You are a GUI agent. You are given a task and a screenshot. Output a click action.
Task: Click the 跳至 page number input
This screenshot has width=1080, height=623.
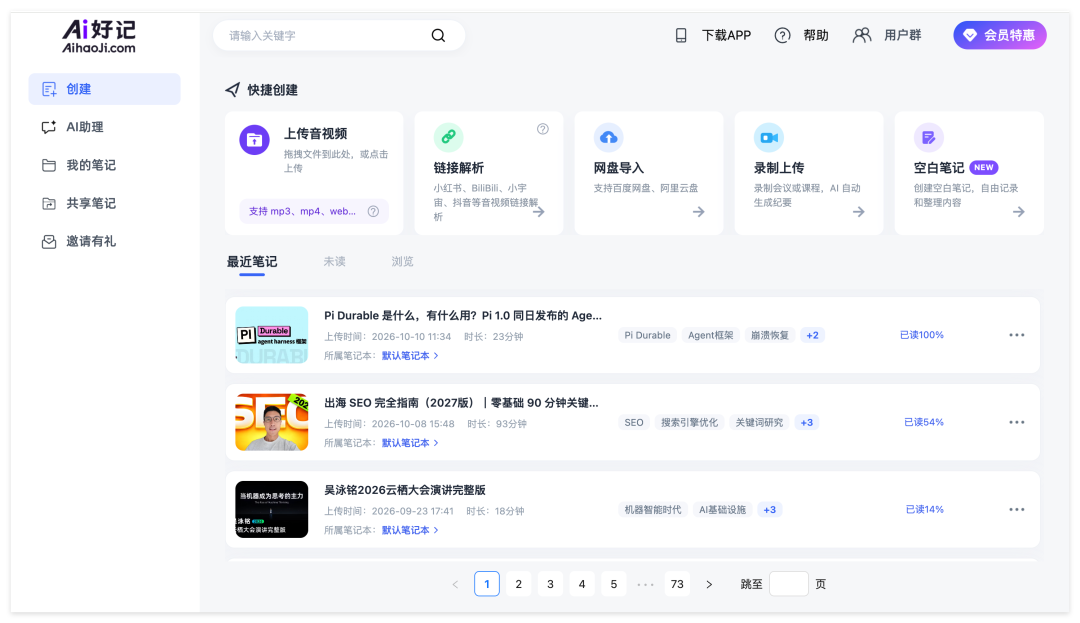pyautogui.click(x=789, y=584)
